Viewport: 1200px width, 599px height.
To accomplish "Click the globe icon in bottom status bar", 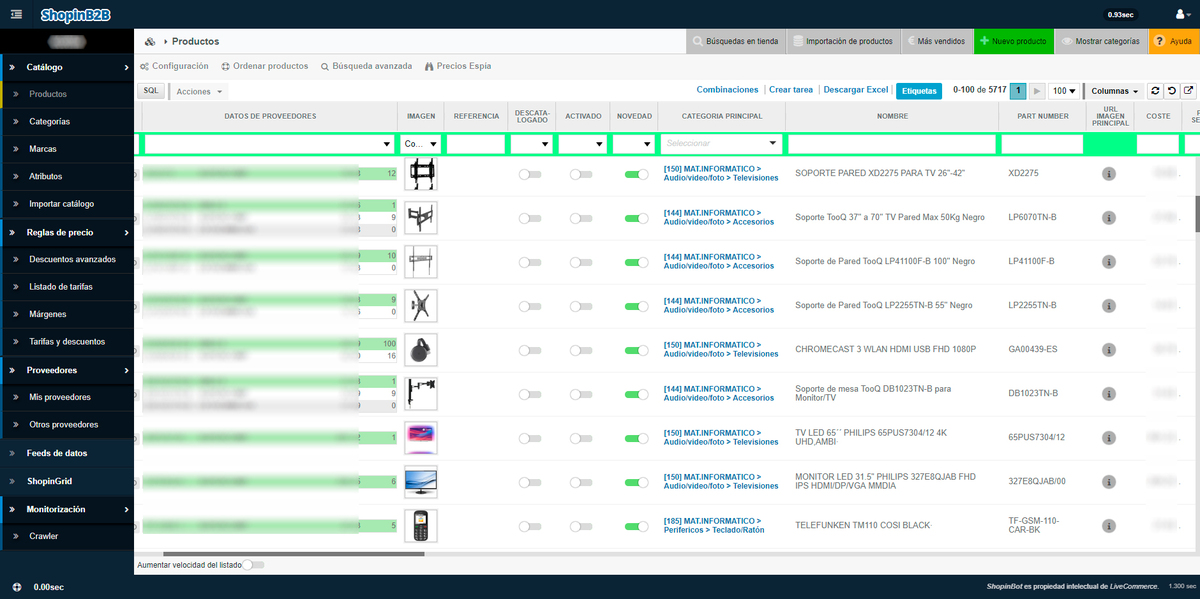I will pyautogui.click(x=16, y=587).
